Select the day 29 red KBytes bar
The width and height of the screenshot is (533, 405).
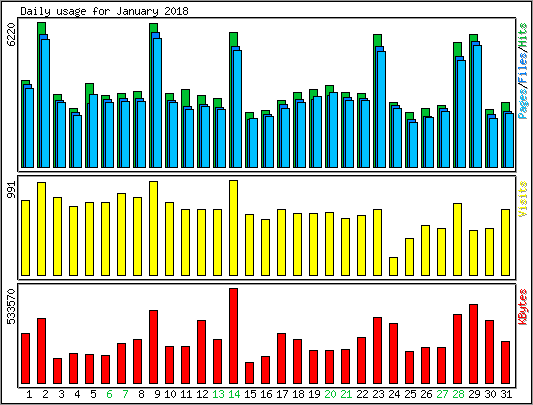473,344
